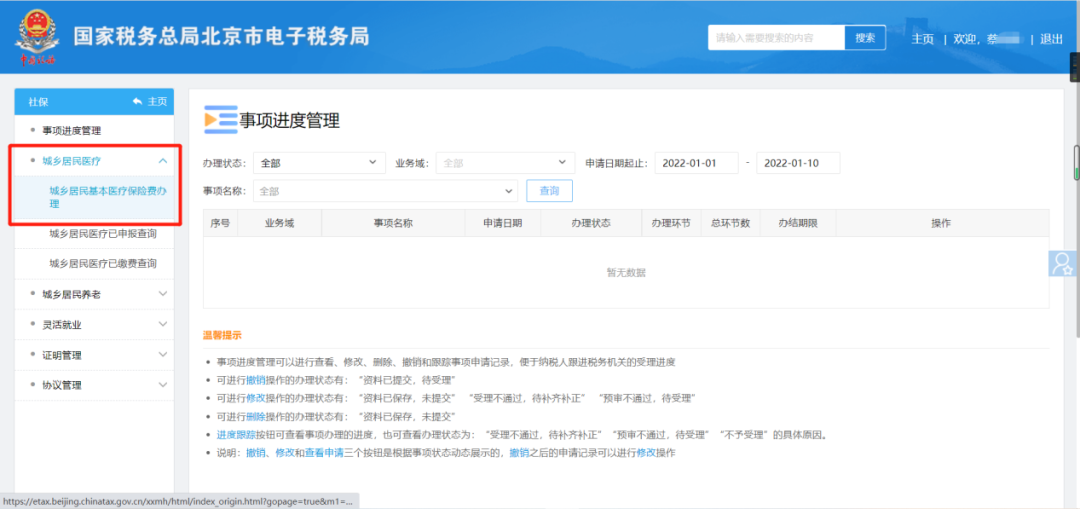
Task: Expand the 证明管理 section
Action: pyautogui.click(x=94, y=355)
